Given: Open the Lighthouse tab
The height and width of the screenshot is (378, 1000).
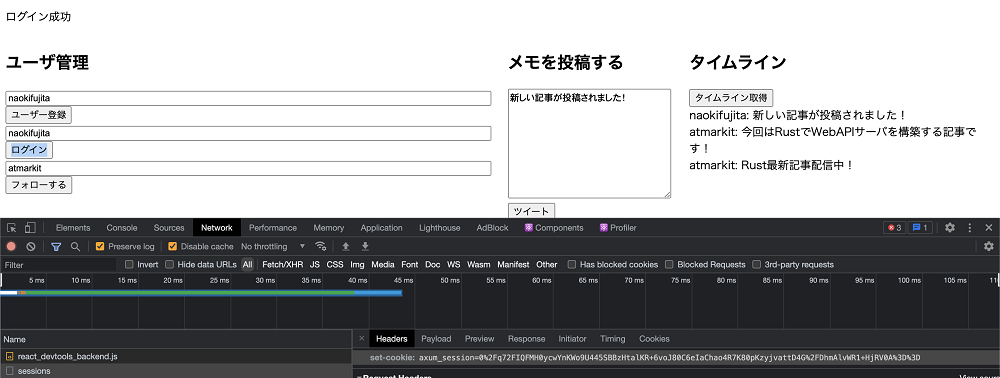Looking at the screenshot, I should click(439, 228).
